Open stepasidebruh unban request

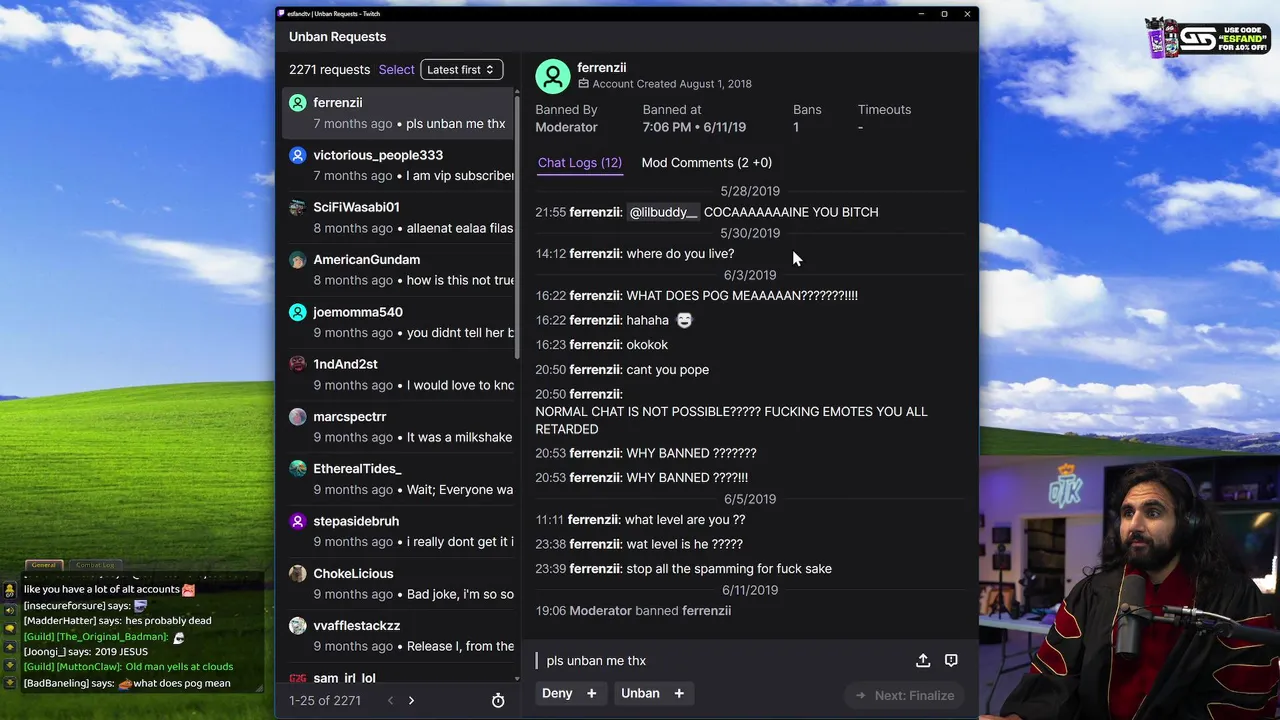point(398,531)
